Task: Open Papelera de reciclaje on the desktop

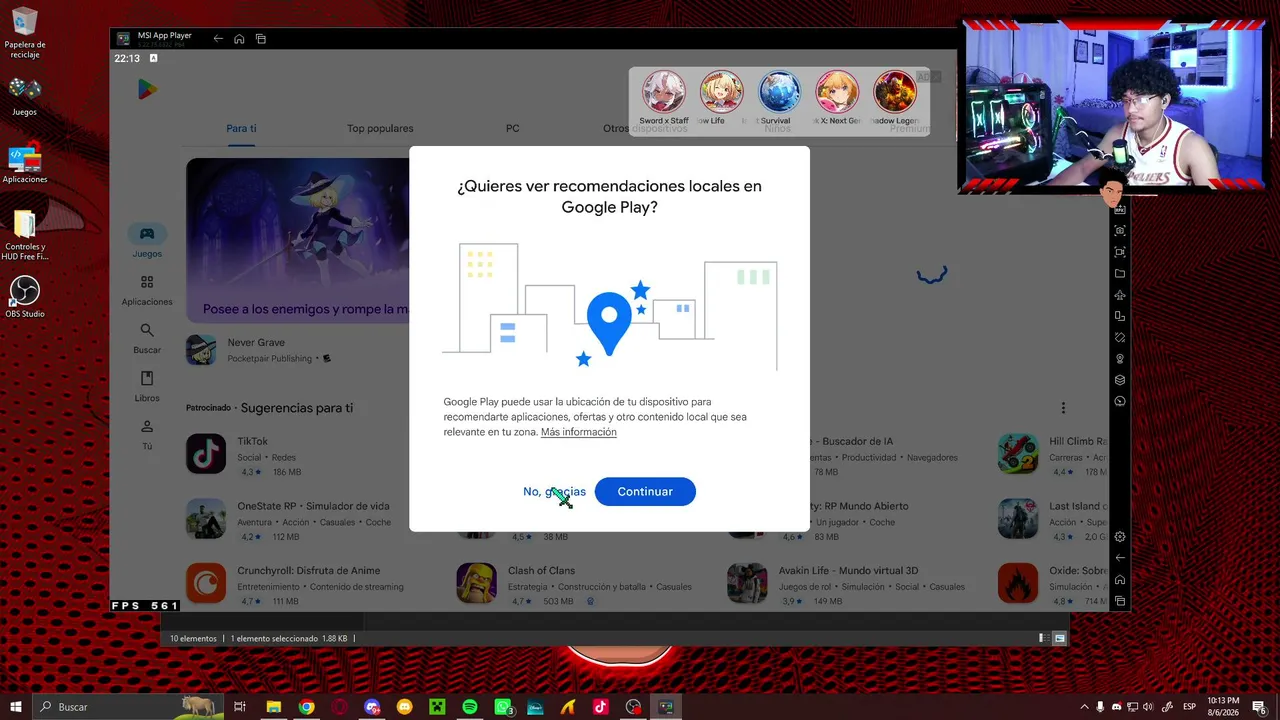Action: point(25,33)
